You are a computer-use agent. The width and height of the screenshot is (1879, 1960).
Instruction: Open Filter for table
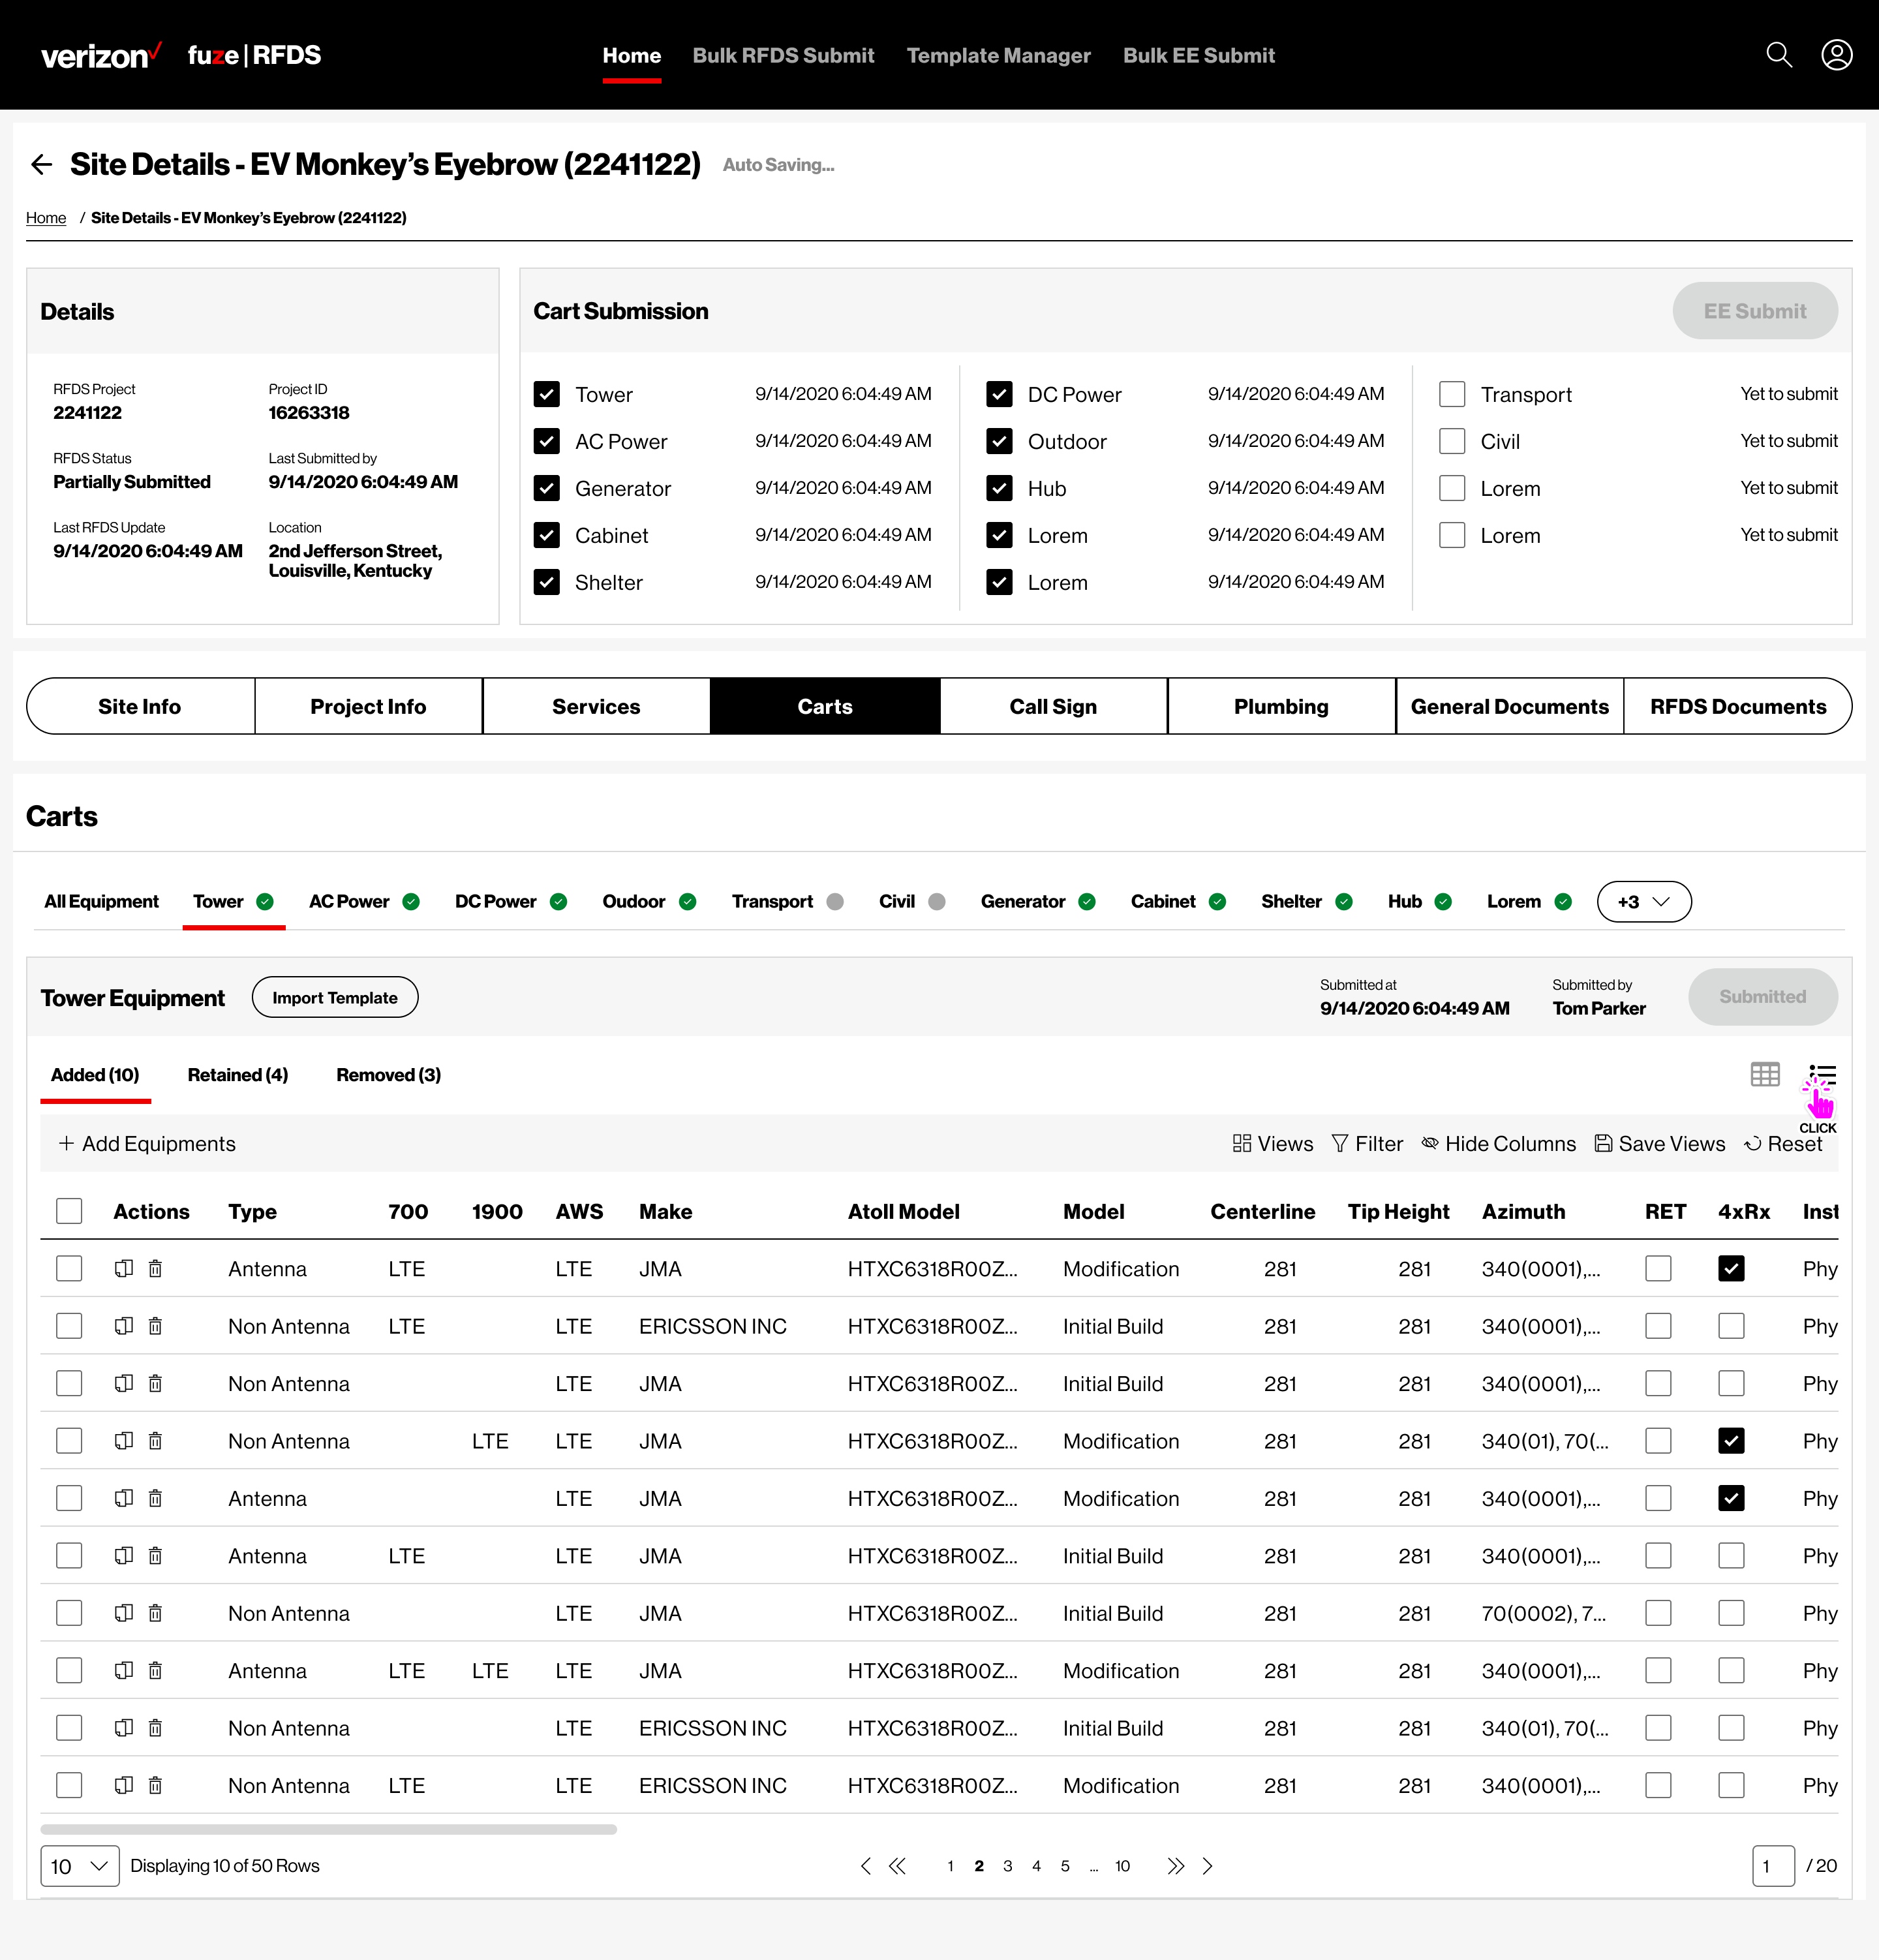point(1367,1143)
